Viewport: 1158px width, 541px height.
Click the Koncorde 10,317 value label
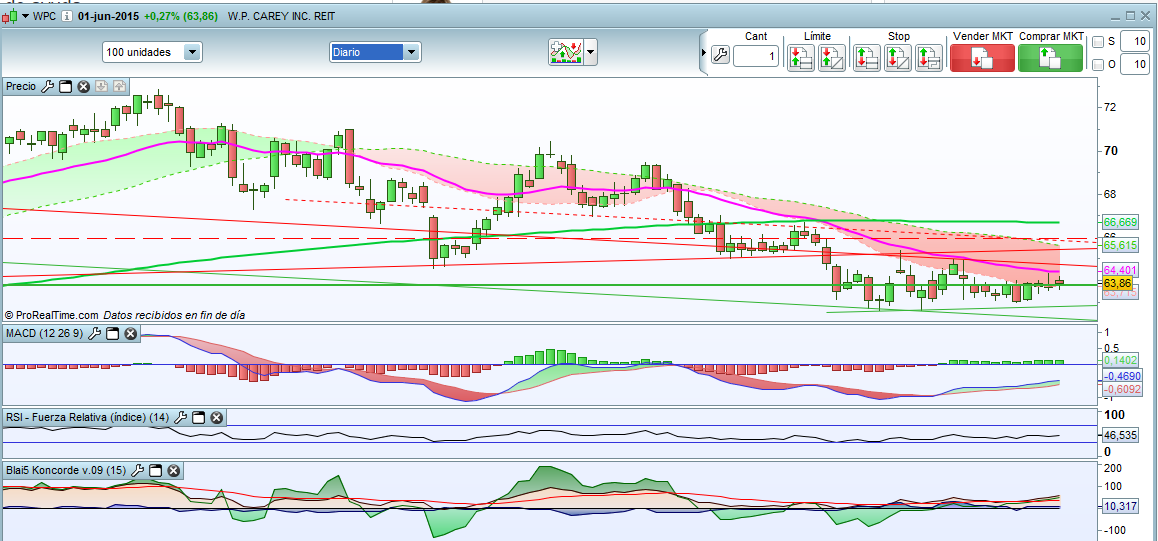coord(1122,507)
